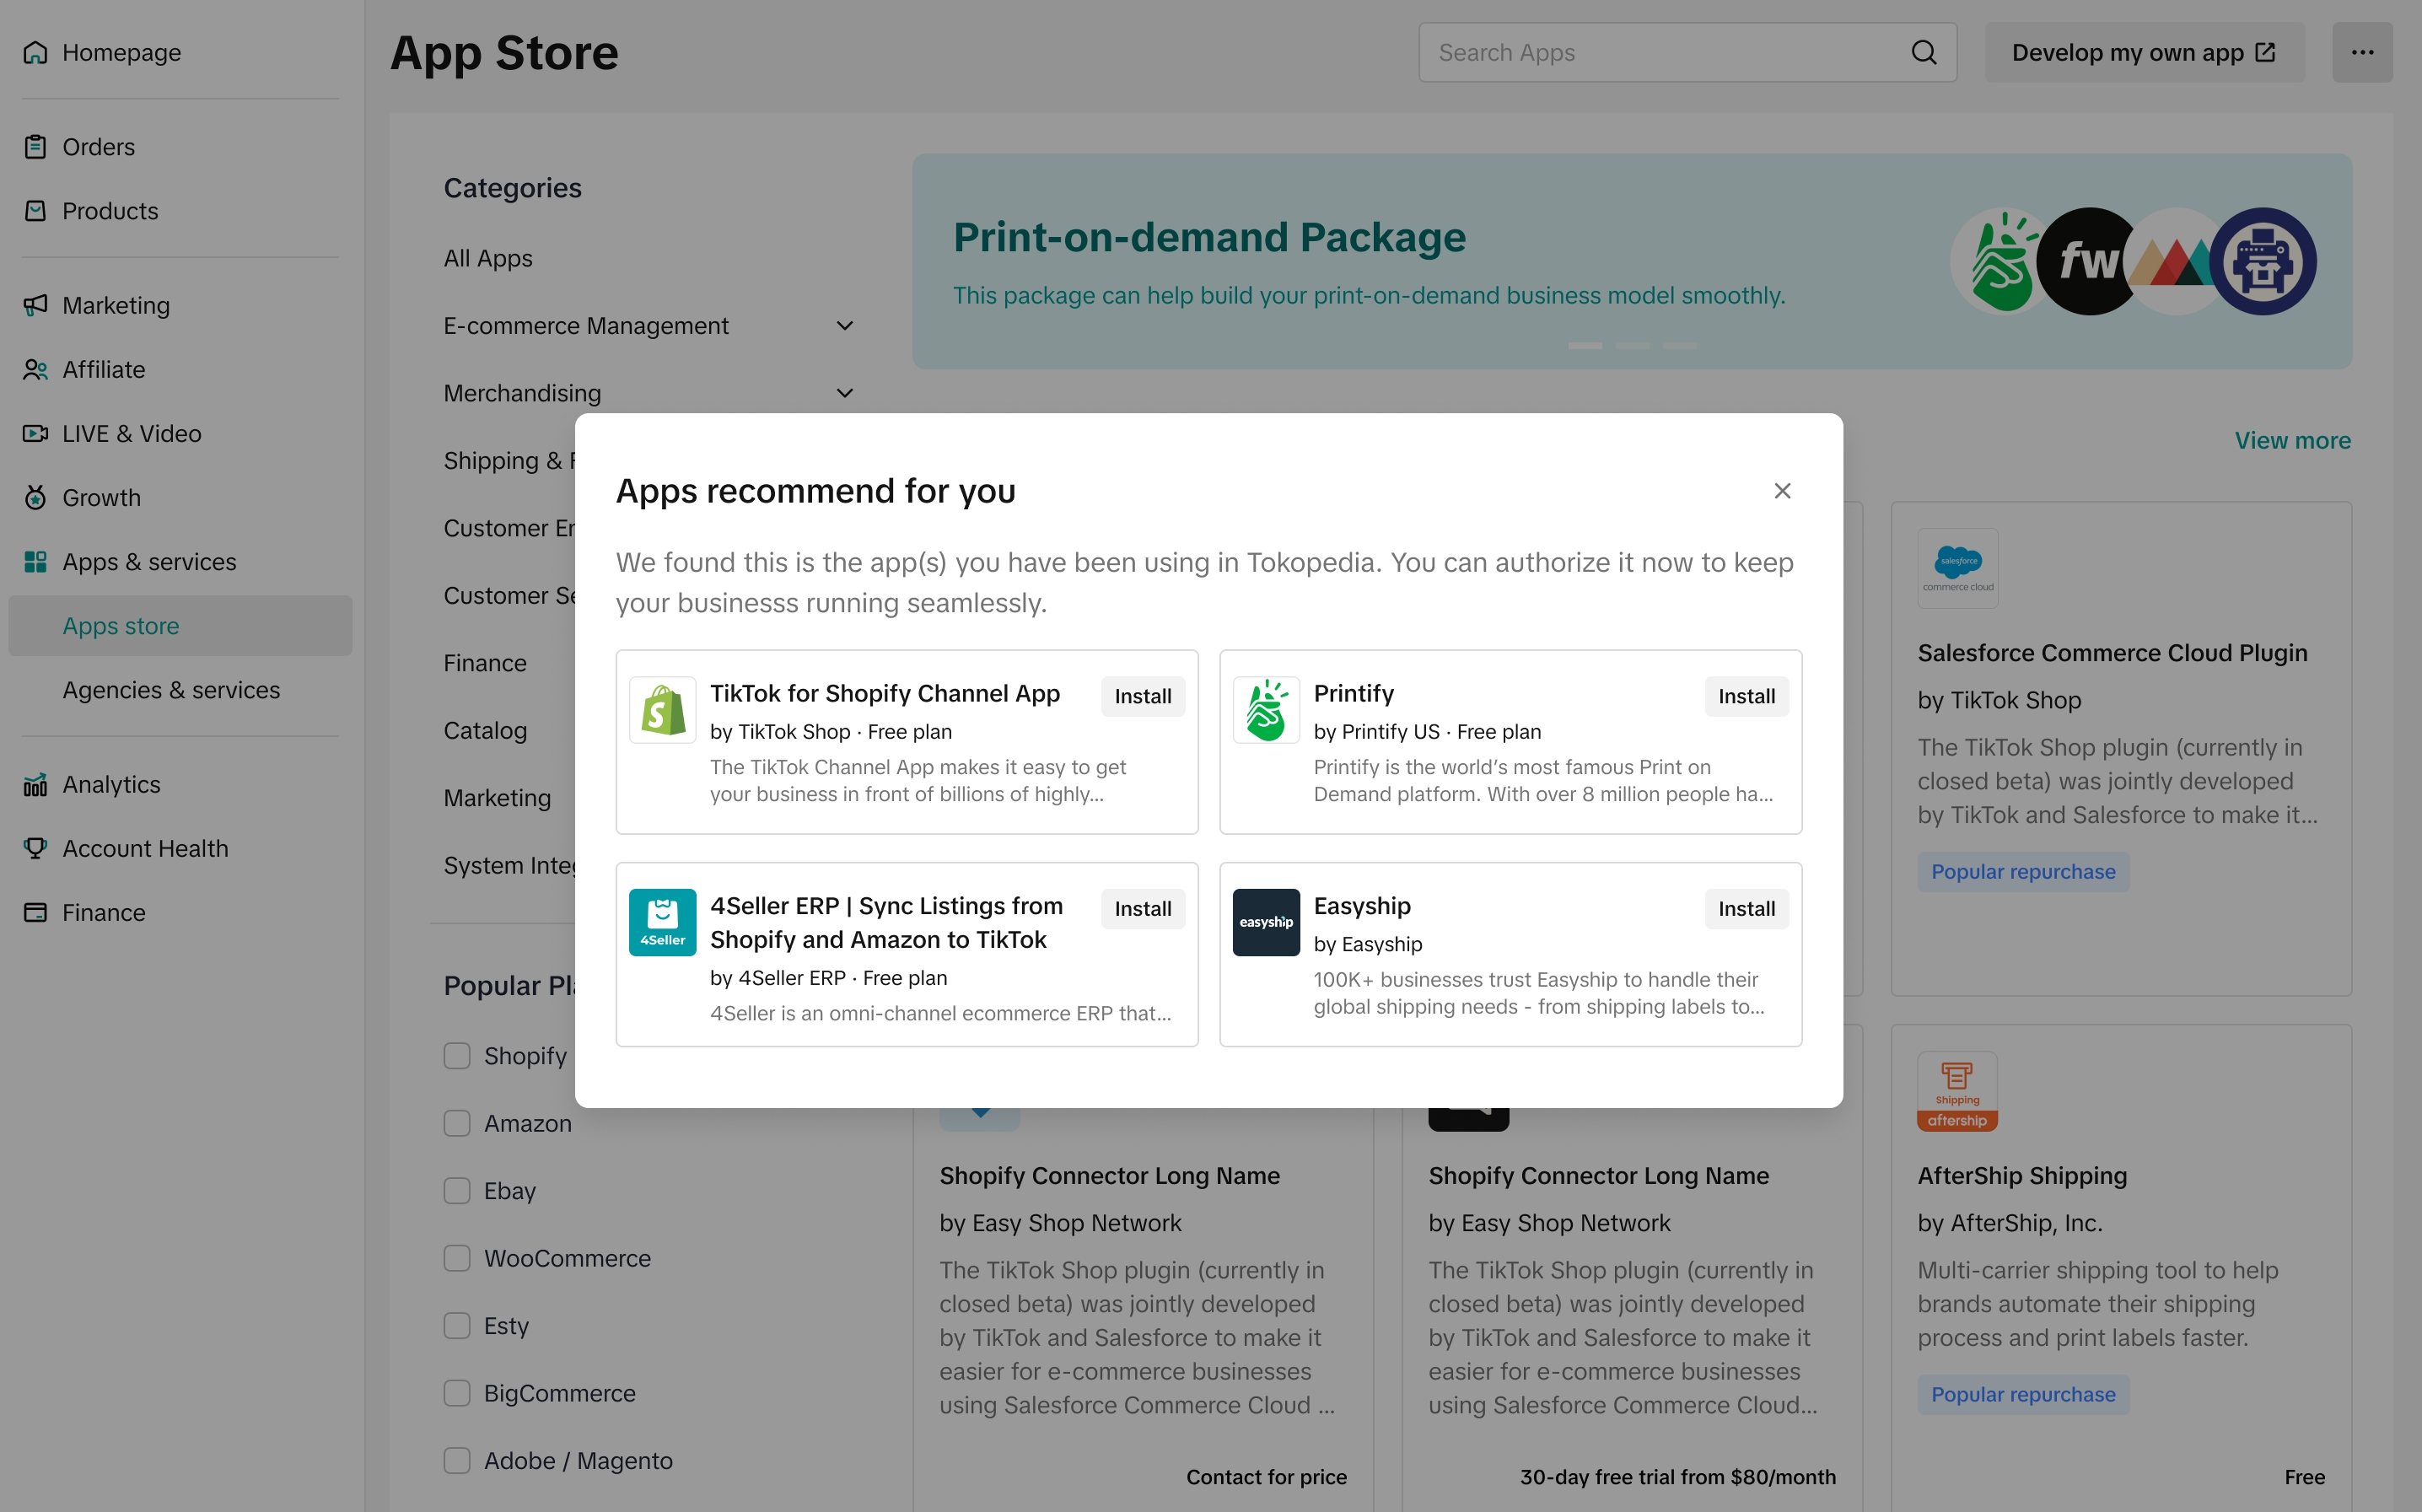2422x1512 pixels.
Task: Select the first banner carousel indicator
Action: (x=1585, y=345)
